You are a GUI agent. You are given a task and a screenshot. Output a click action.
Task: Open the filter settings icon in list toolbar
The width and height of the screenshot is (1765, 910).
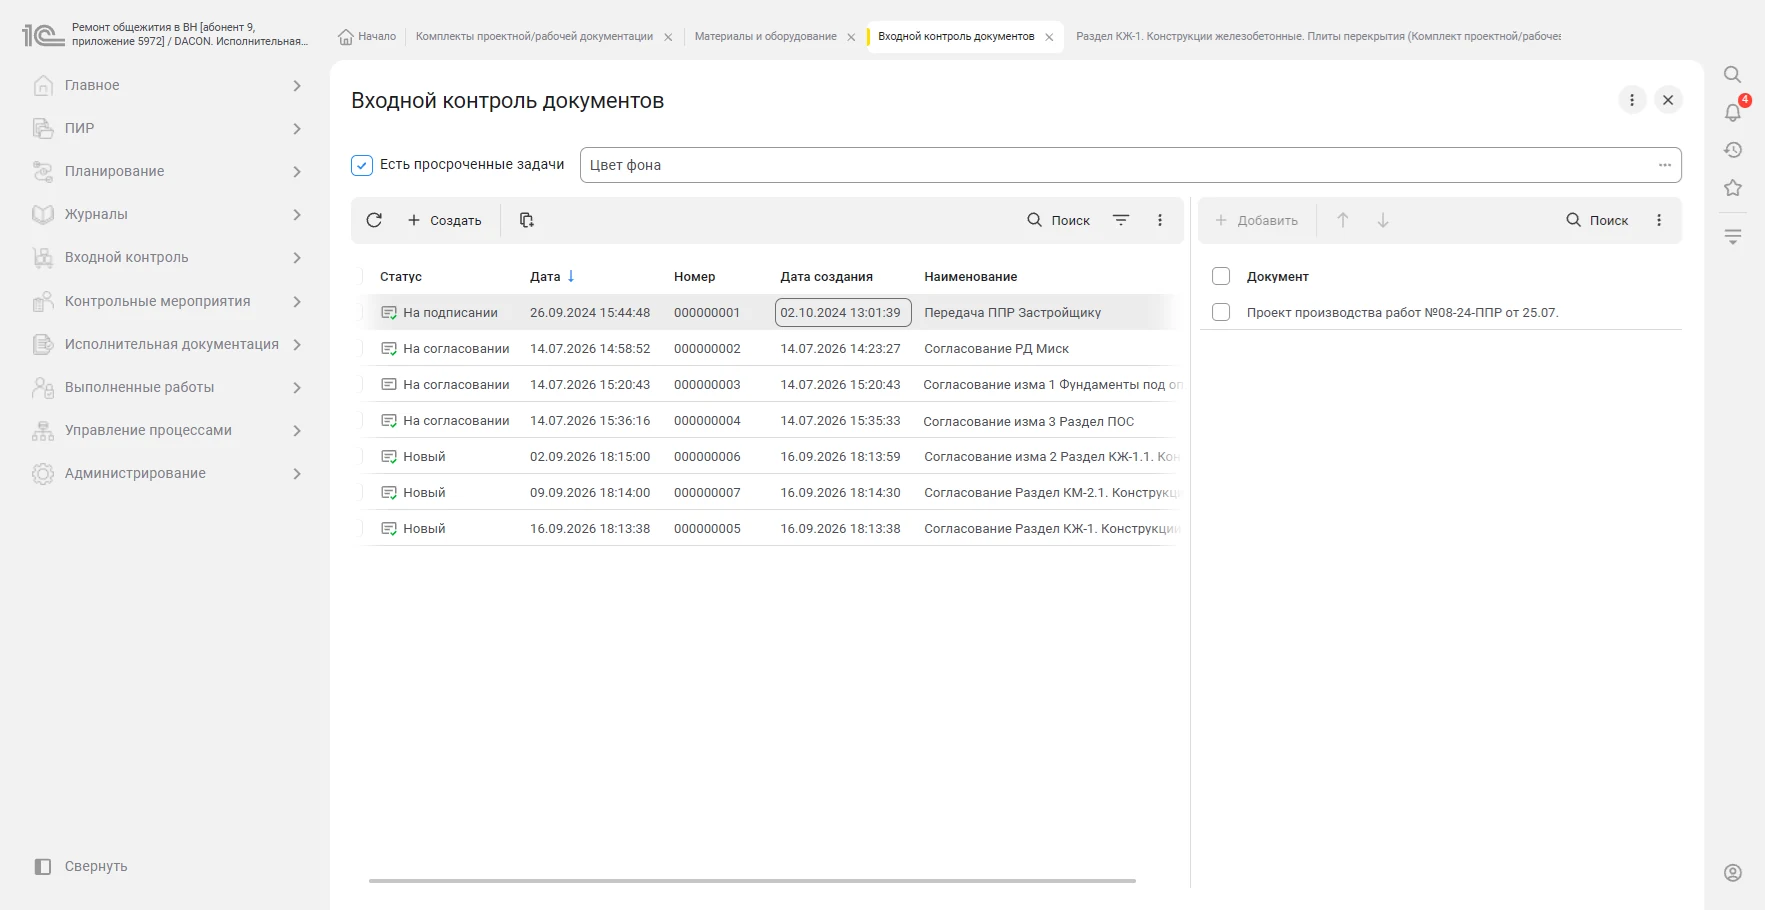pos(1121,220)
